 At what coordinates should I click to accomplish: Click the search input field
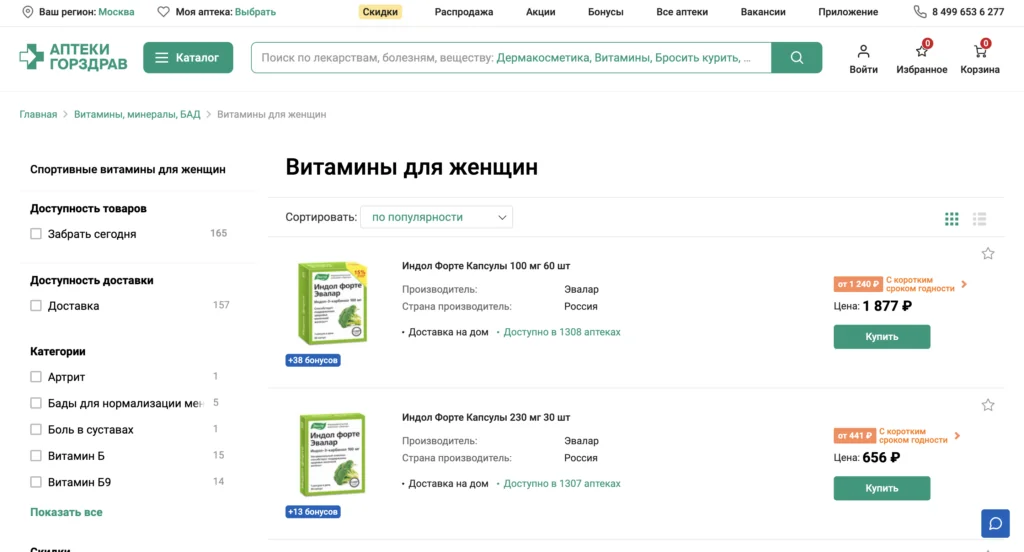[511, 57]
